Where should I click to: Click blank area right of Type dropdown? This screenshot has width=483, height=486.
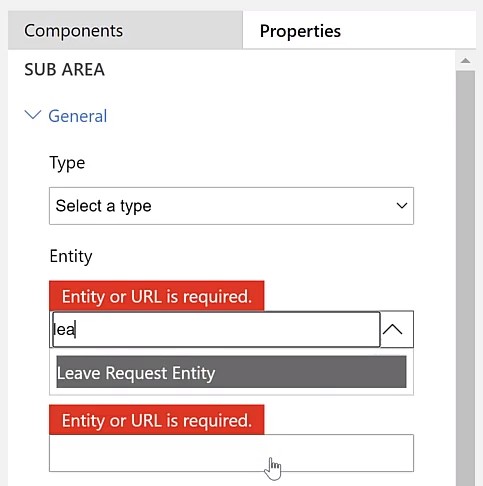click(434, 206)
